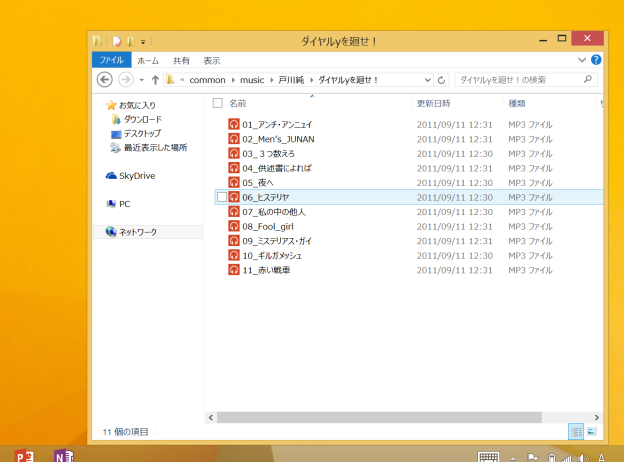Screen dimensions: 624x462
Task: Select お気に入り in the navigation pane
Action: tap(136, 105)
